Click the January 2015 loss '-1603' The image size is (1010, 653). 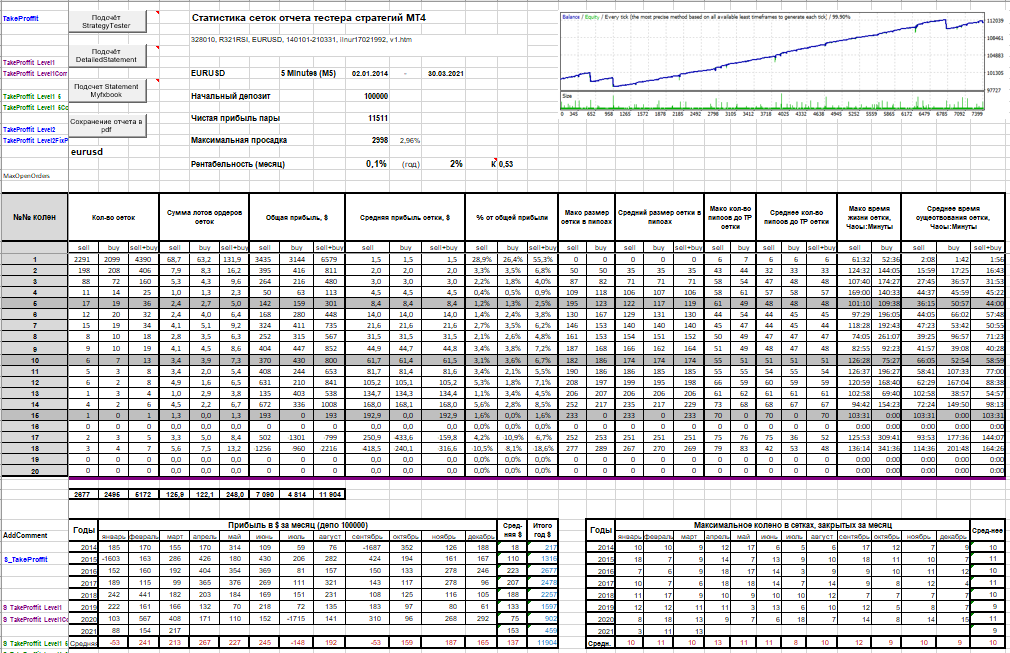coord(113,559)
